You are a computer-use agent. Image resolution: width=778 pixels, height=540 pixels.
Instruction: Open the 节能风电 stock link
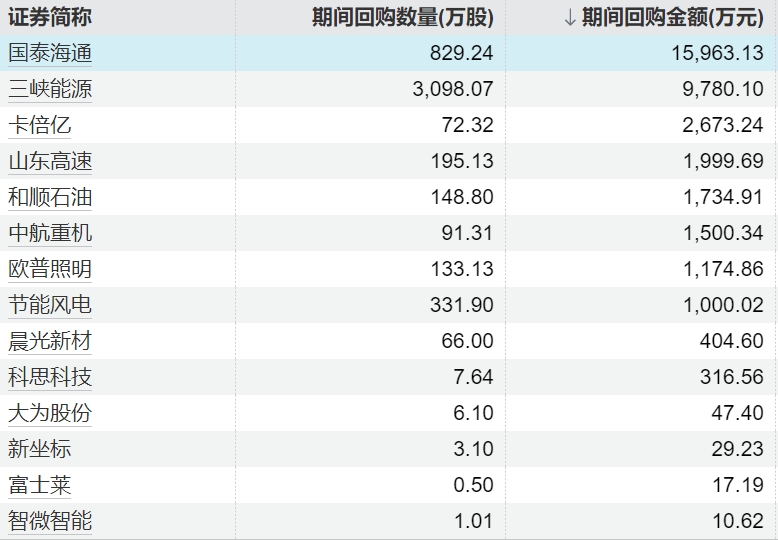[50, 306]
